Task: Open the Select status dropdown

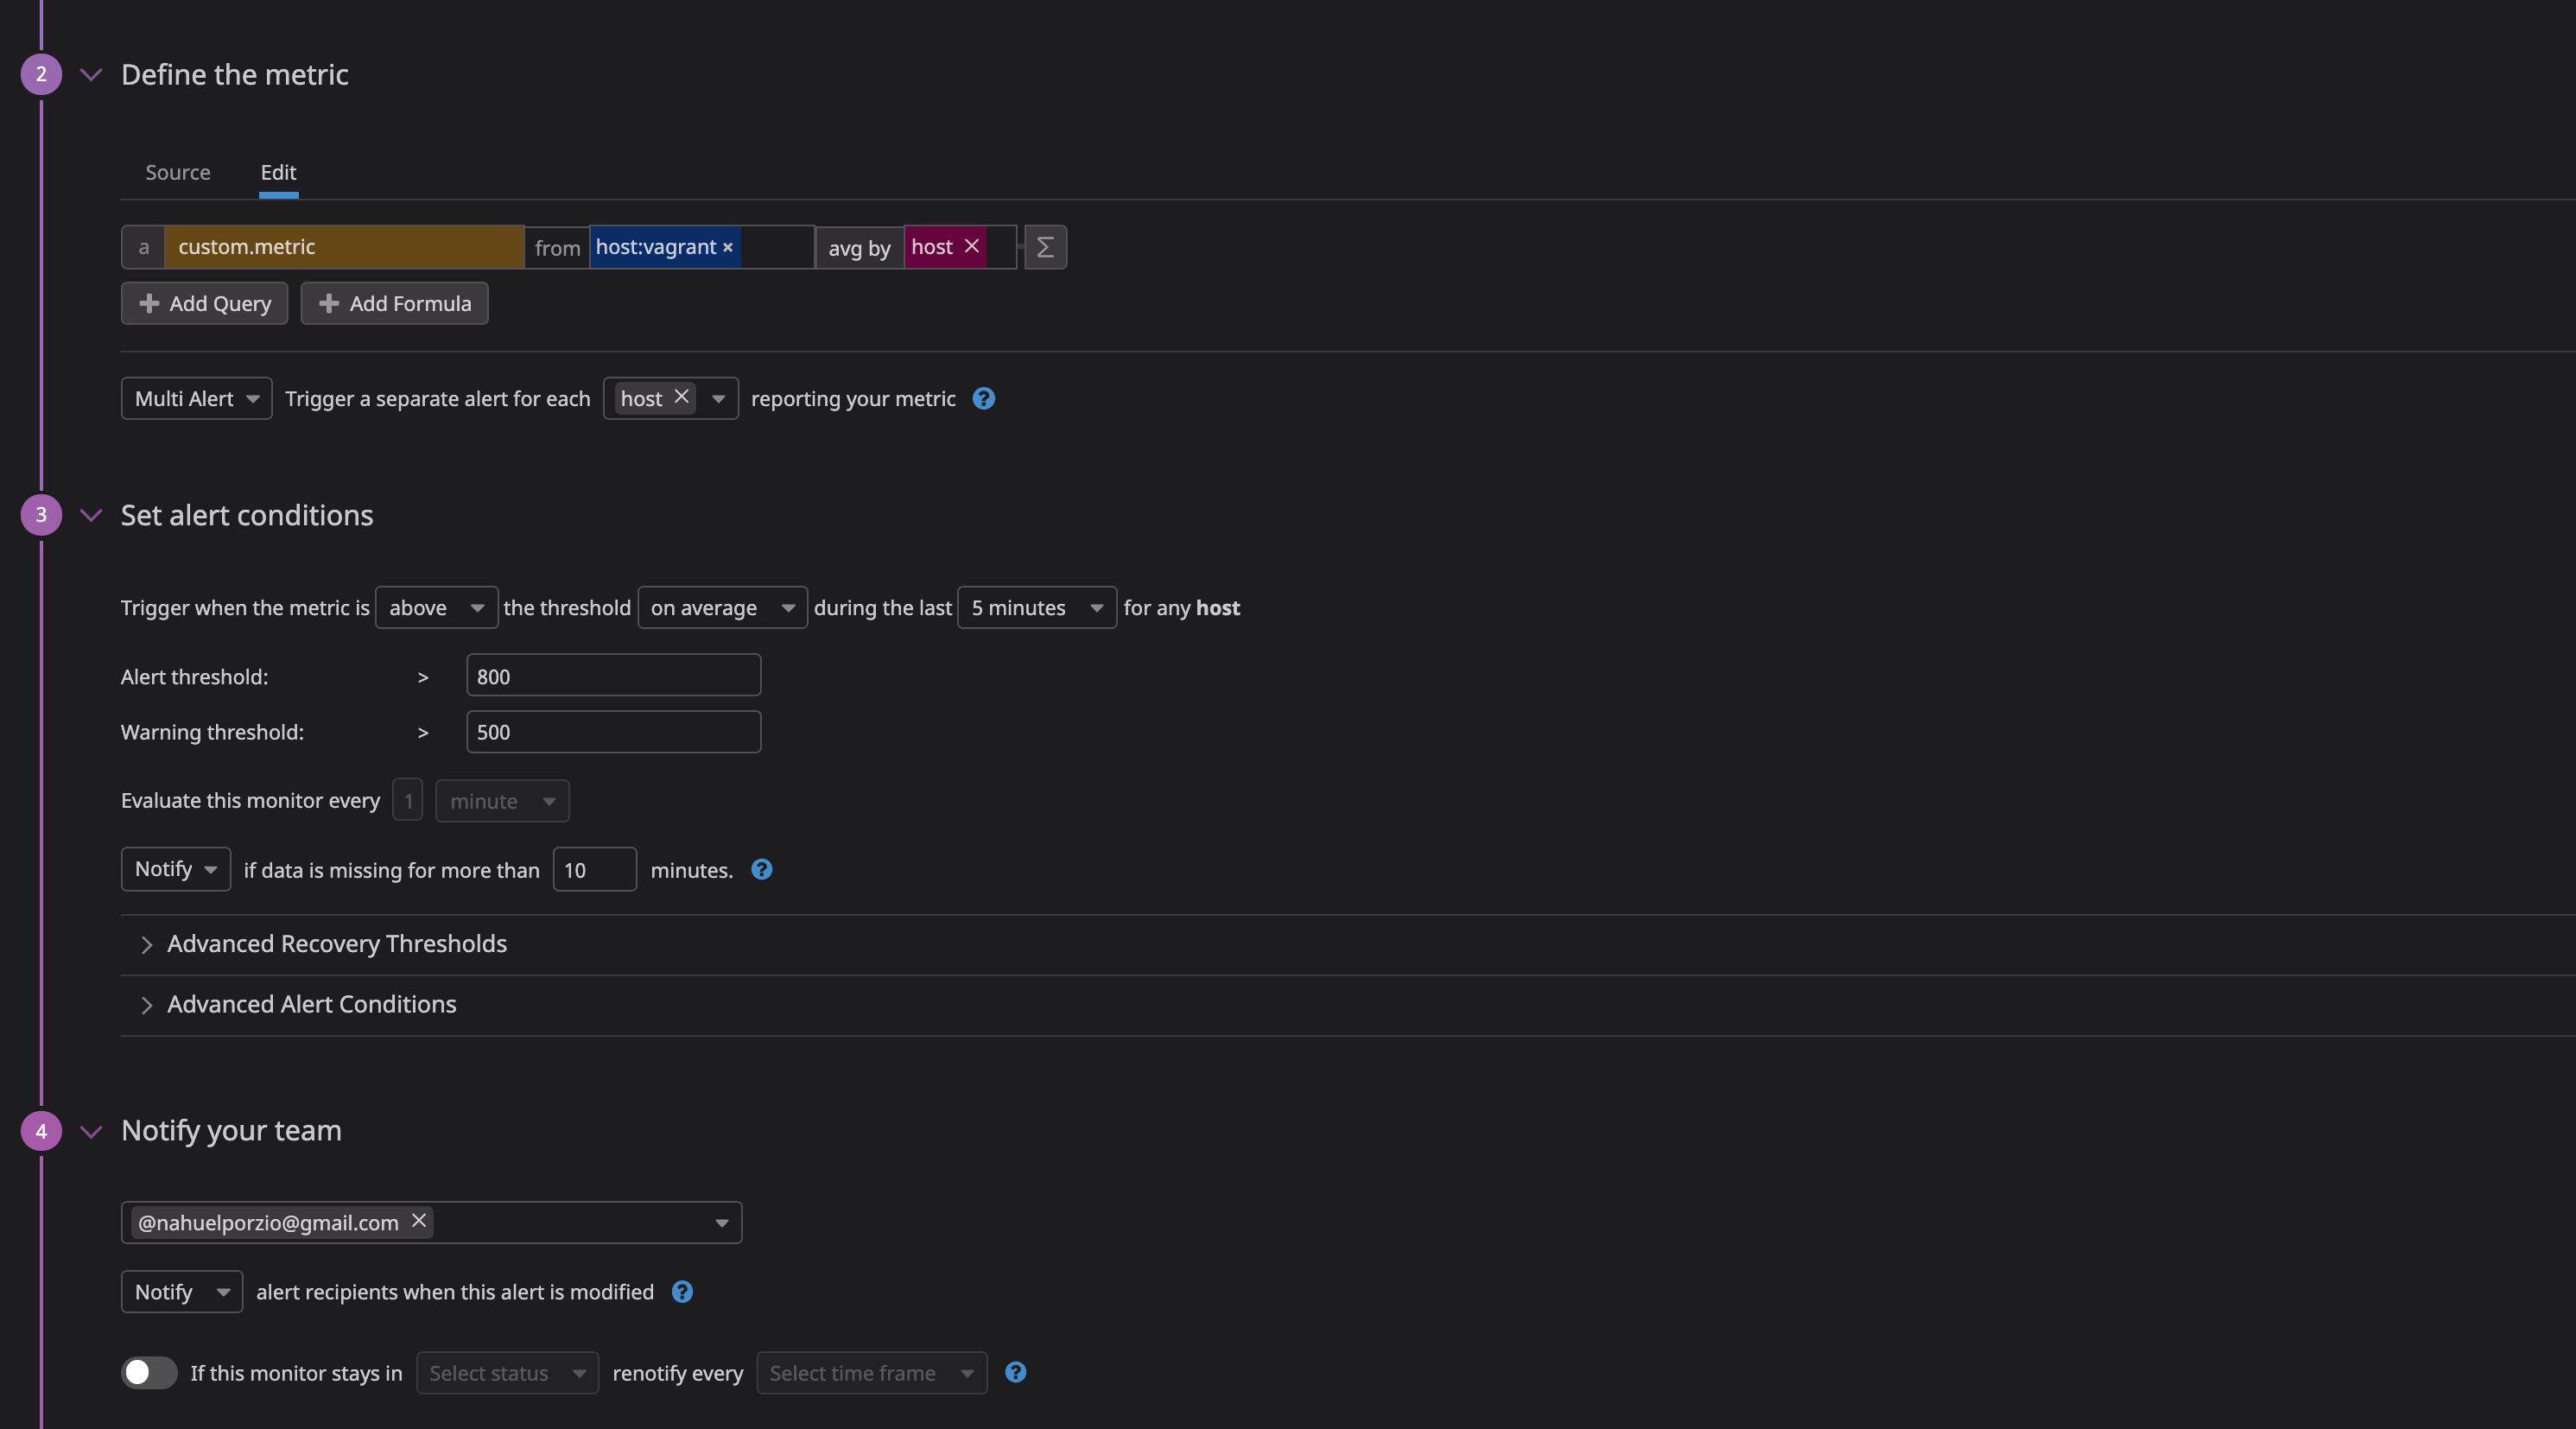Action: (507, 1373)
